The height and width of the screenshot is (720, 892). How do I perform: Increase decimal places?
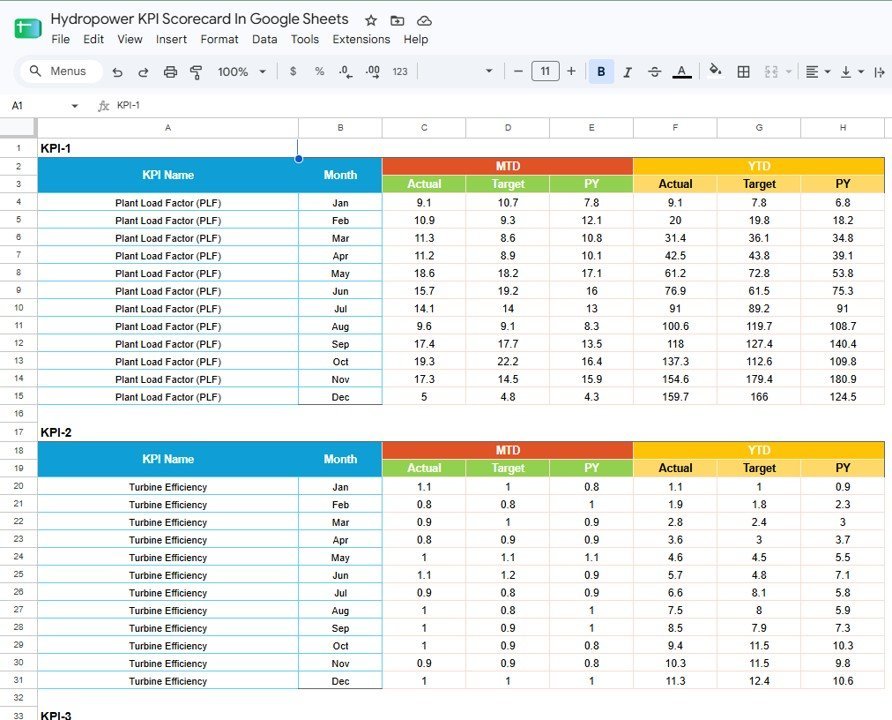tap(373, 72)
